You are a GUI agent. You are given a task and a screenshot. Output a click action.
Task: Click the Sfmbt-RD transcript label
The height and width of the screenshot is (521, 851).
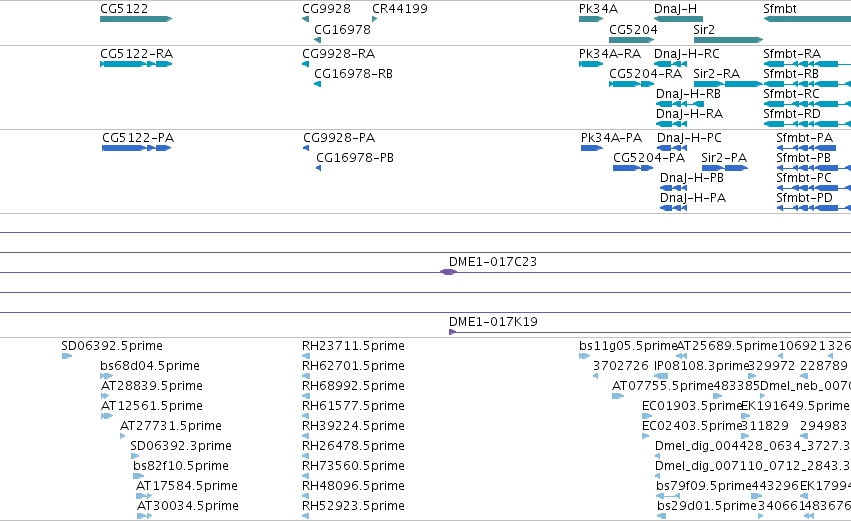[792, 114]
